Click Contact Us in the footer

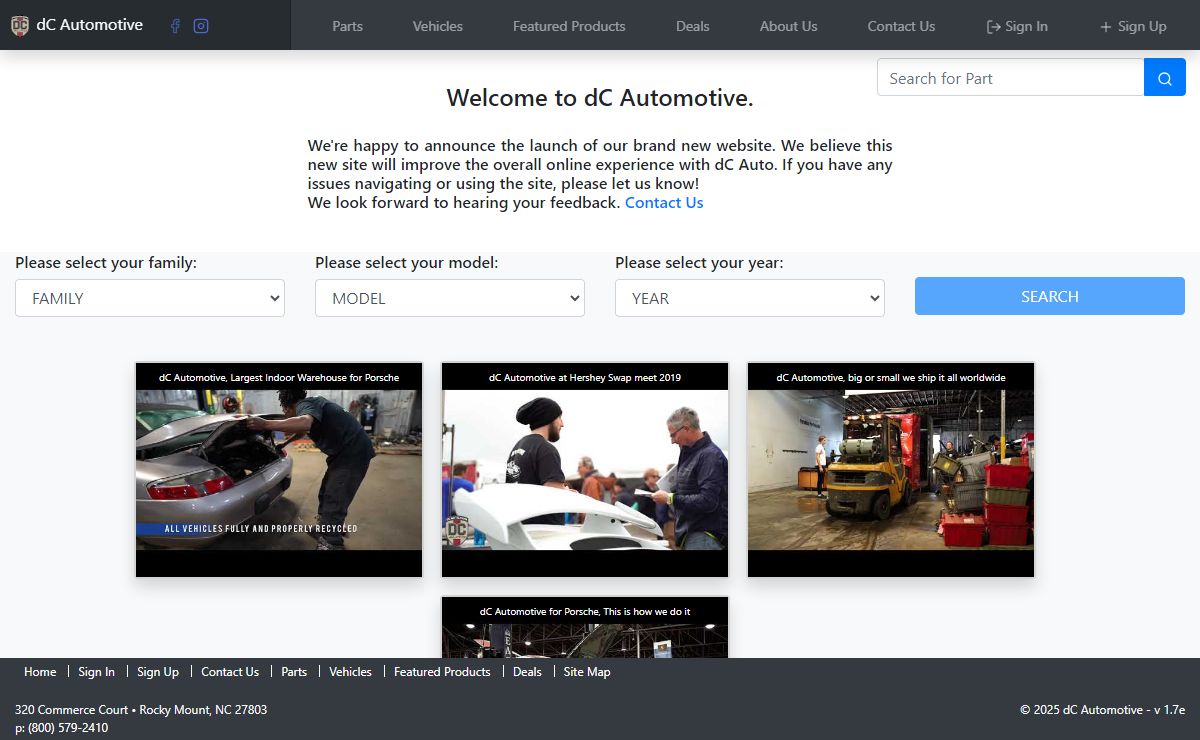coord(230,672)
